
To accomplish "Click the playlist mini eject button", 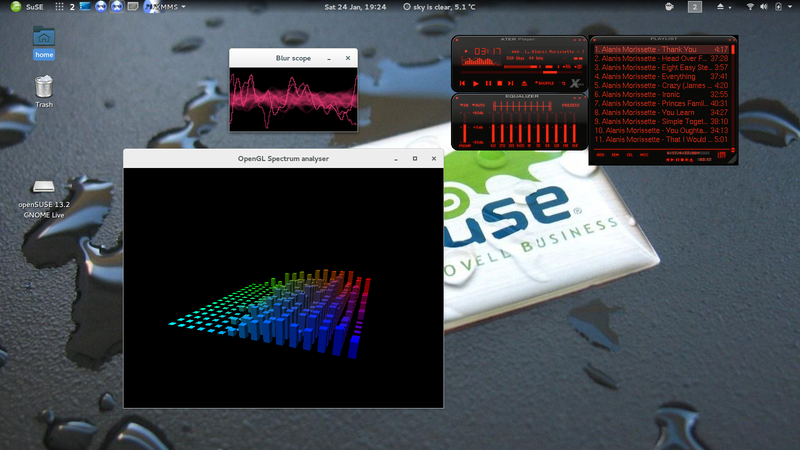I will (691, 160).
